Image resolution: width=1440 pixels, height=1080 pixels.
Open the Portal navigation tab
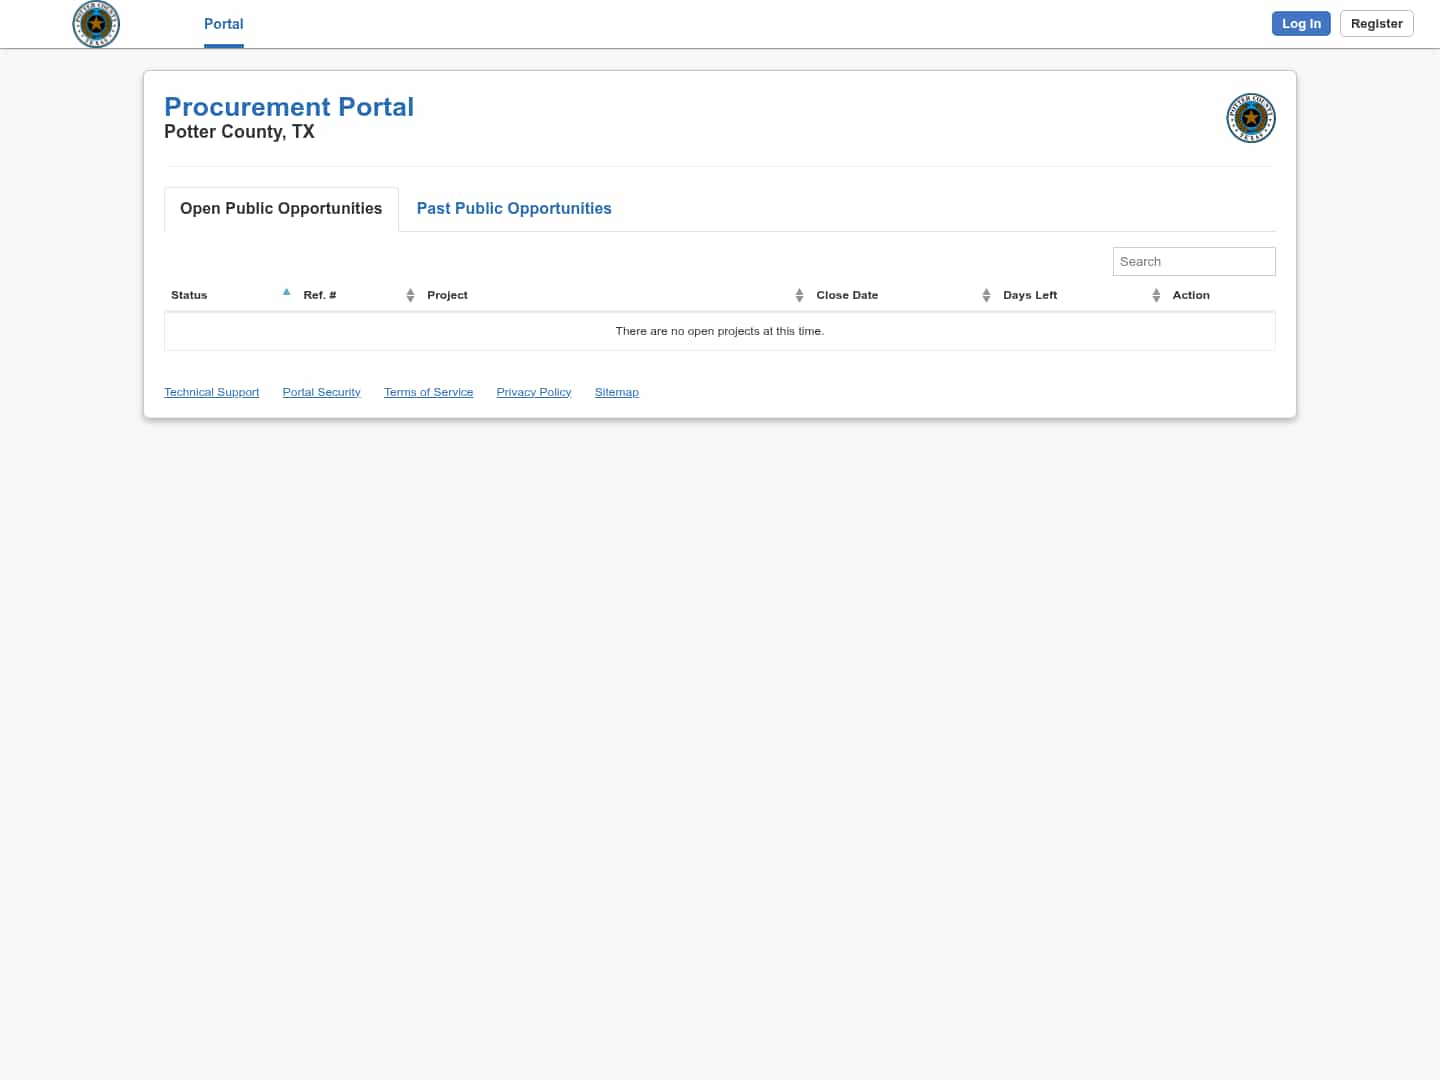(x=224, y=24)
